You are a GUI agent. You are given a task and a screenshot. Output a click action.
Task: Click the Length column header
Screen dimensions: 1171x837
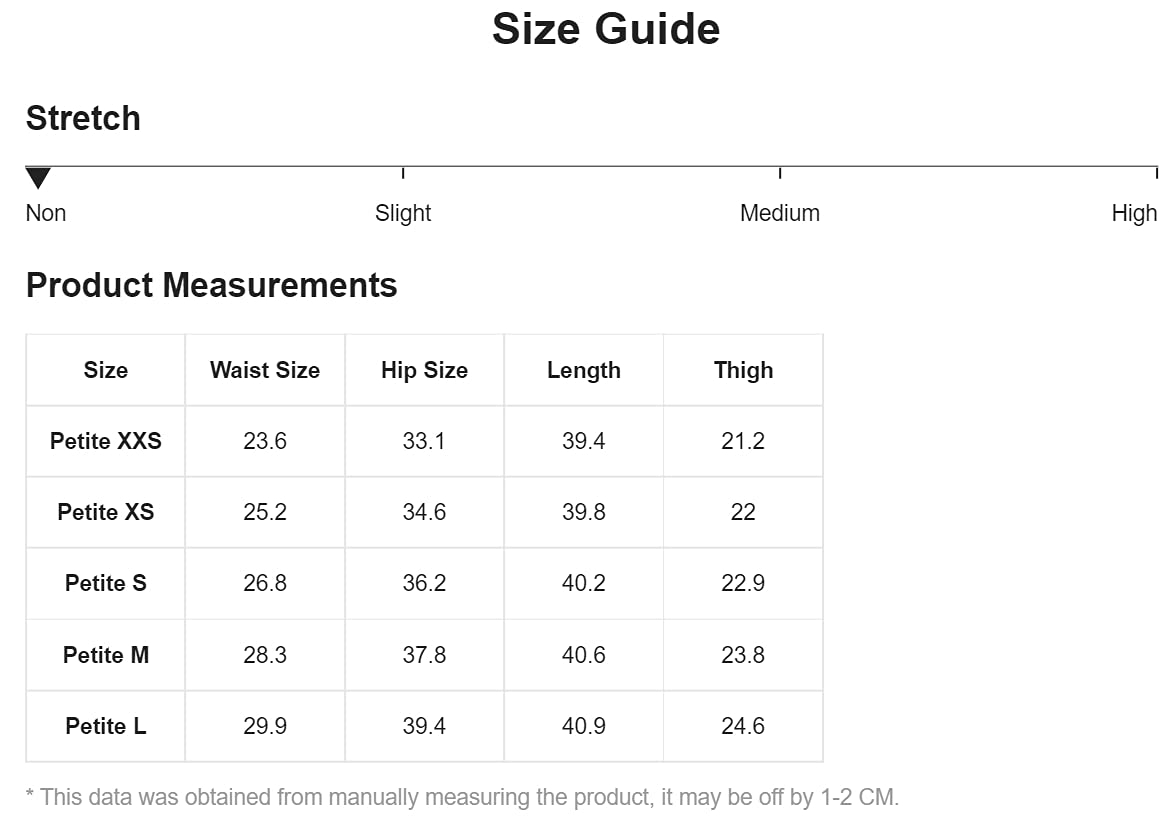point(584,370)
